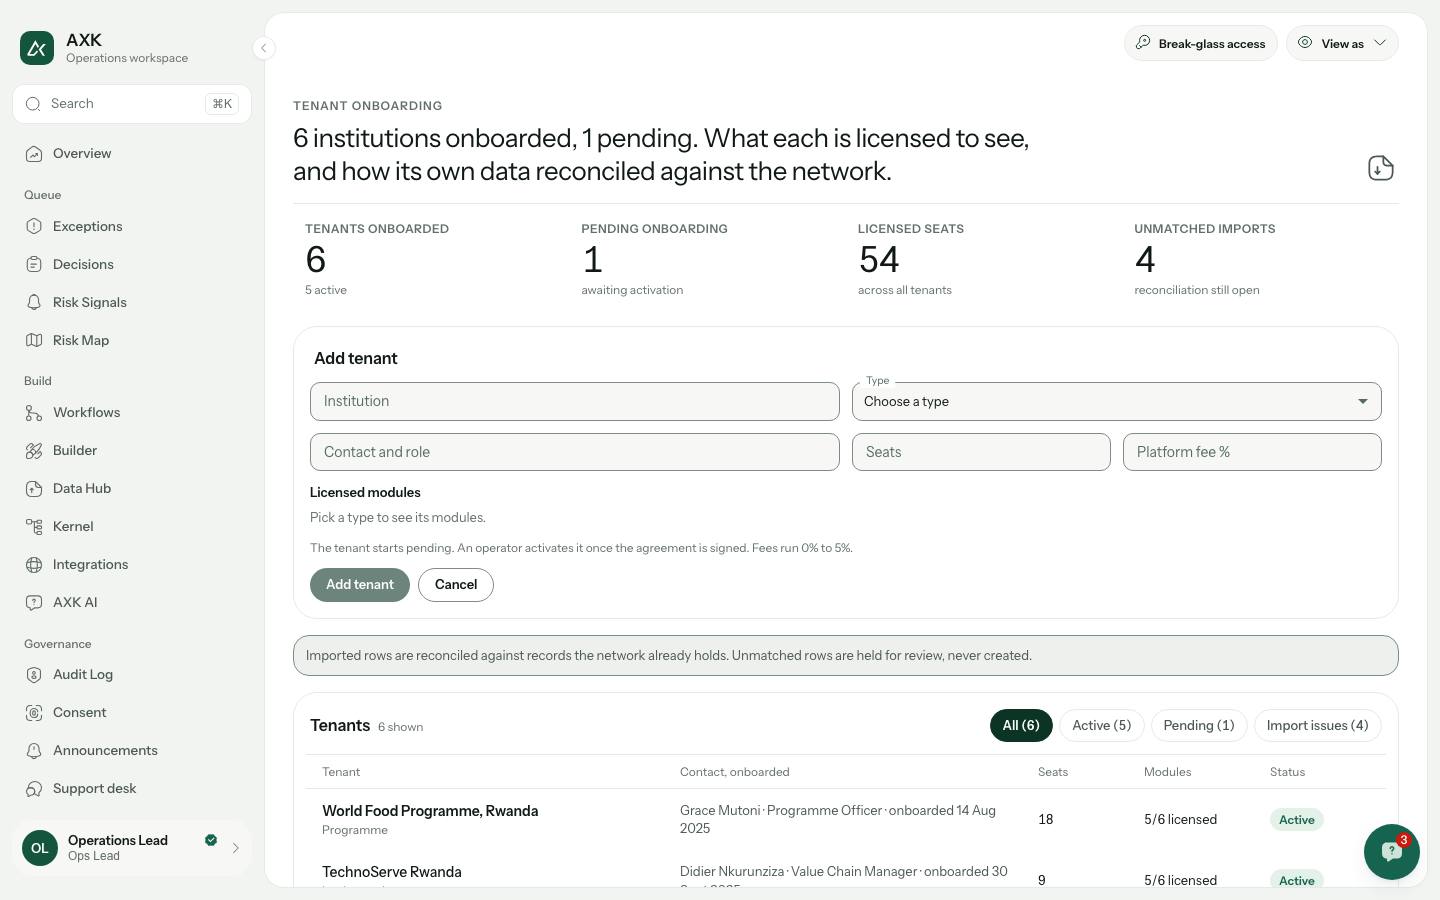1440x900 pixels.
Task: Focus the Search field in sidebar
Action: click(x=132, y=104)
